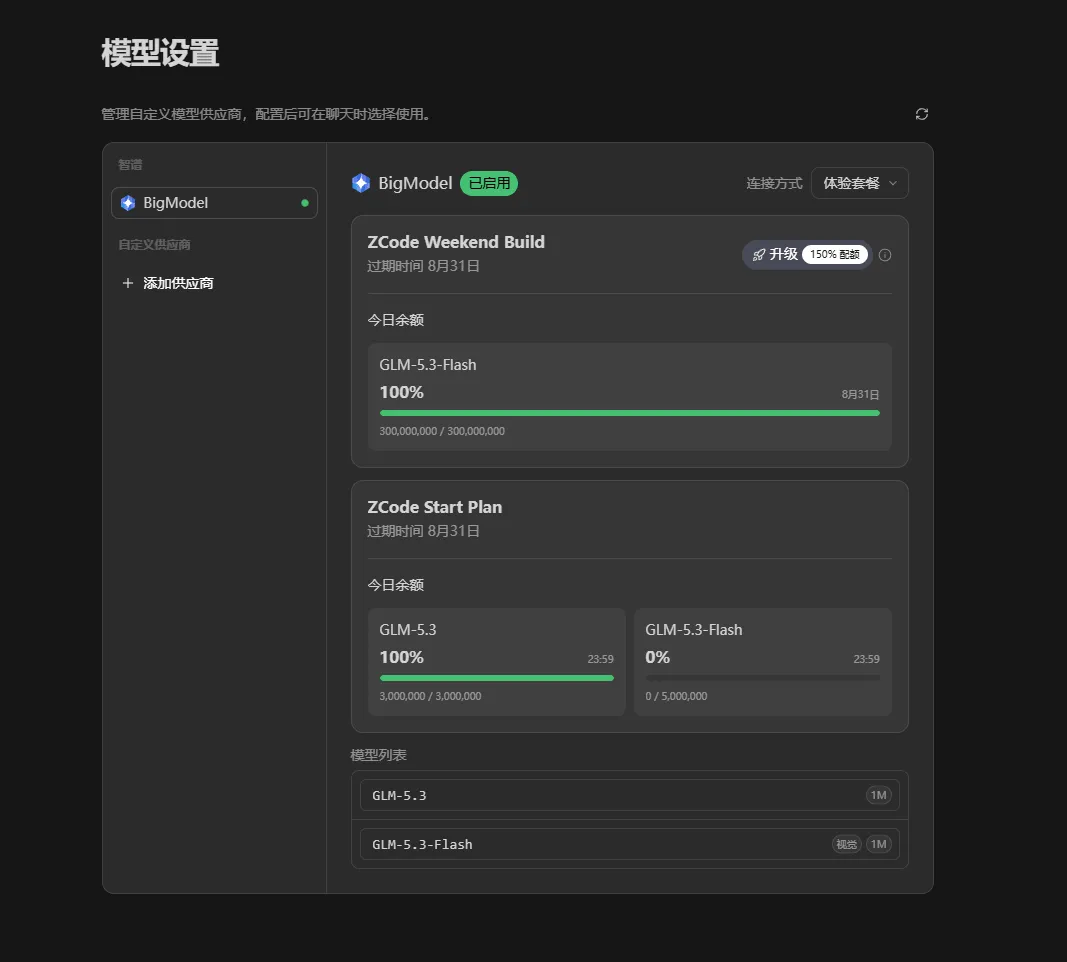The image size is (1067, 962).
Task: Click 过期时间 8月31日 under Weekend Build
Action: coord(423,266)
